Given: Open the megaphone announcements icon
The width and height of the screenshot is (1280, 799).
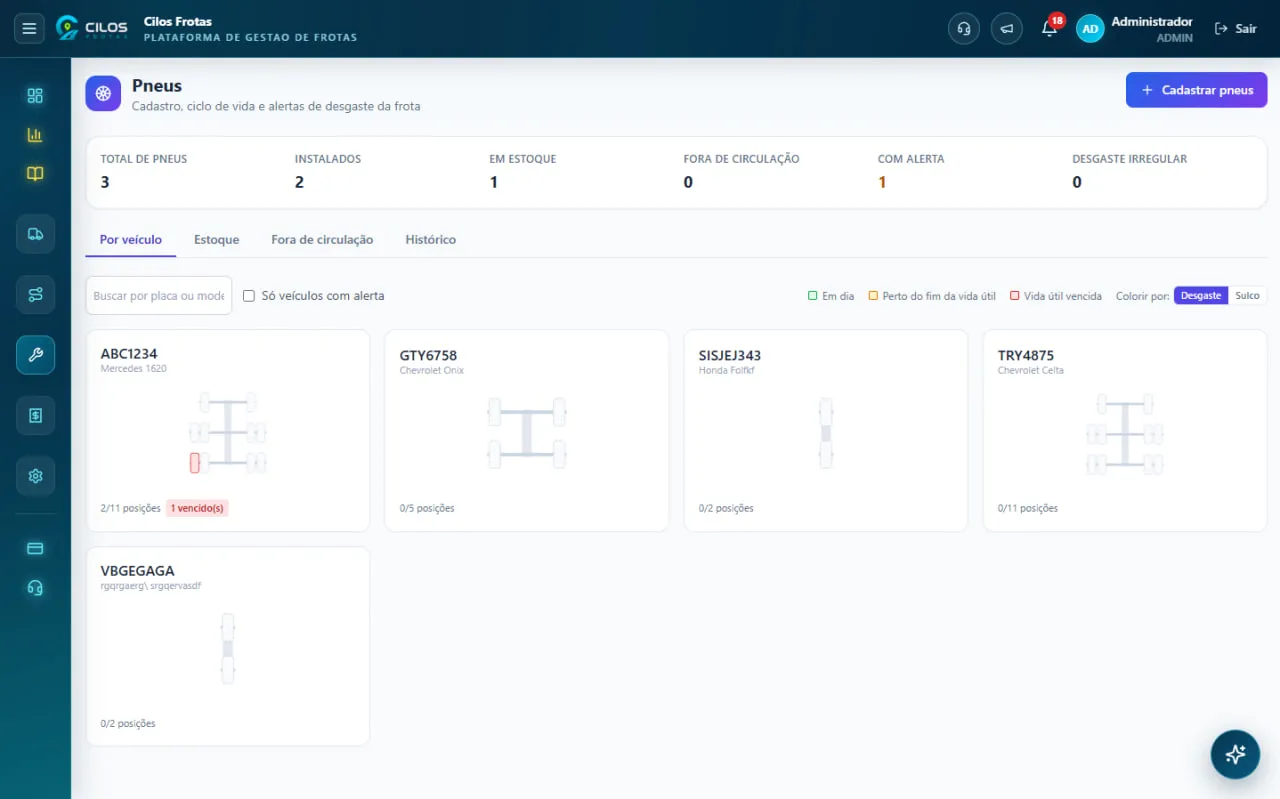Looking at the screenshot, I should (1007, 29).
